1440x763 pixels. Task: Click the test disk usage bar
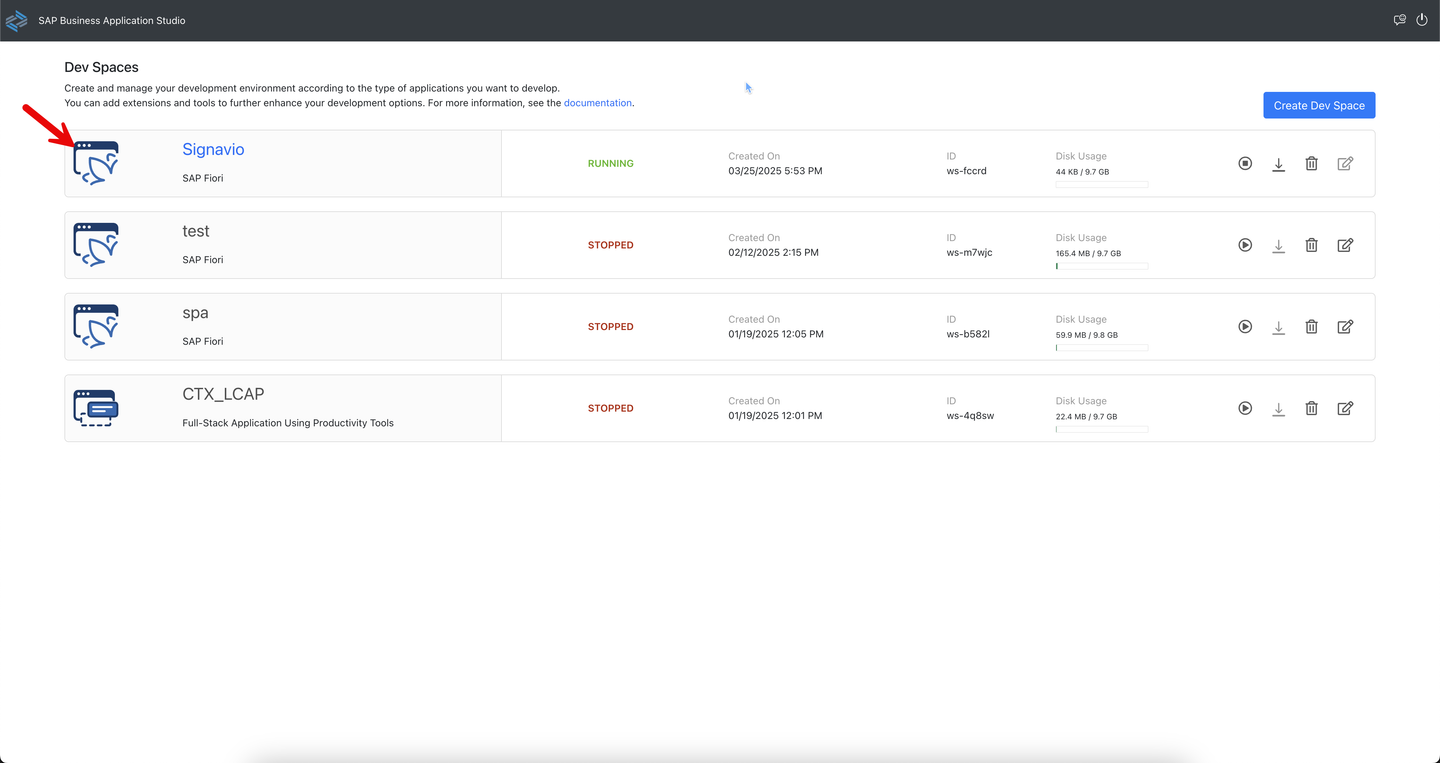click(x=1102, y=267)
